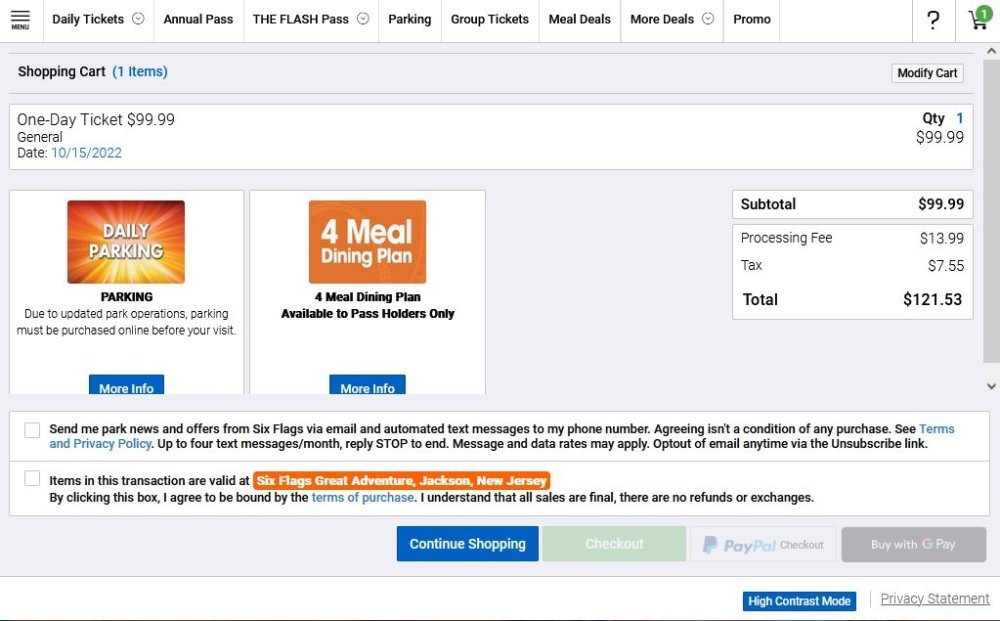Enable park news and offers checkbox
Image resolution: width=1000 pixels, height=621 pixels.
33,430
